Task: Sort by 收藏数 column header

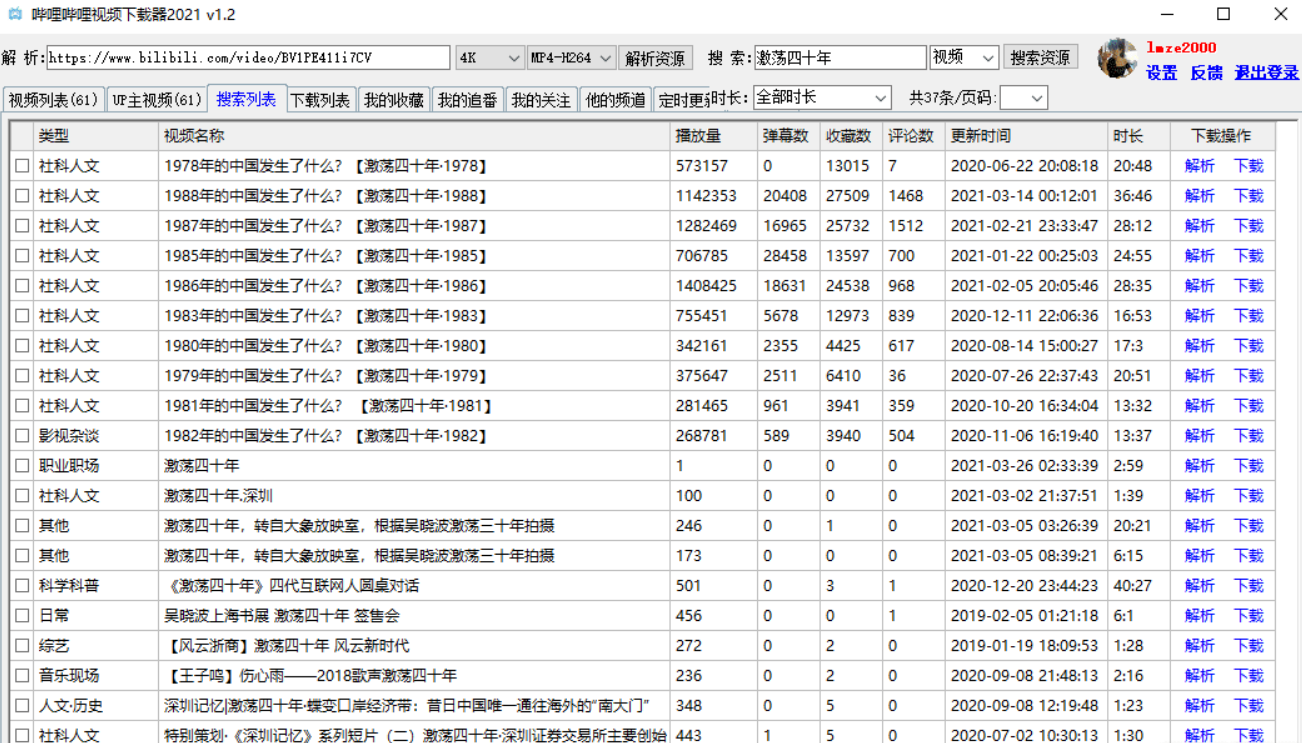Action: 851,136
